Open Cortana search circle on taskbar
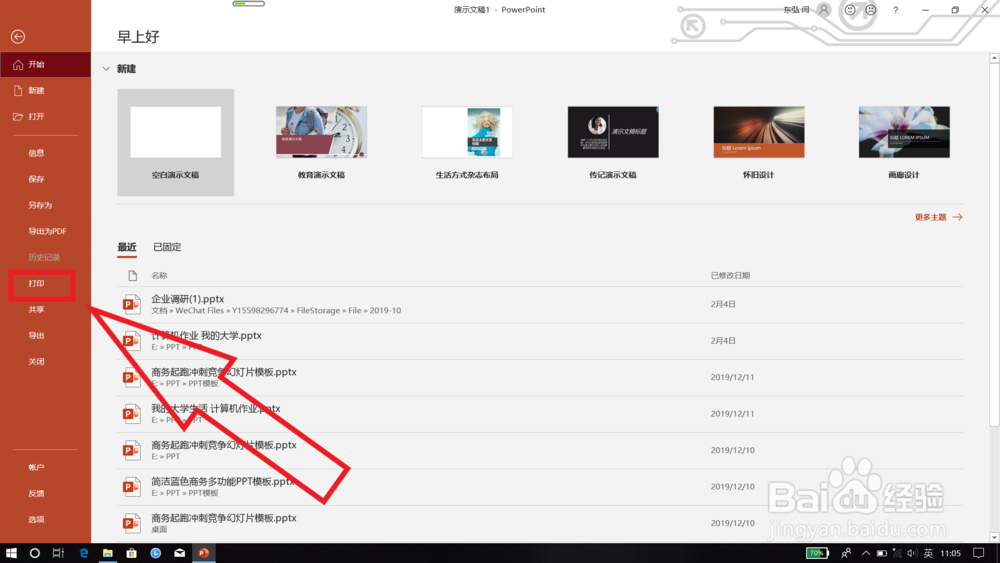The image size is (1000, 563). (34, 553)
